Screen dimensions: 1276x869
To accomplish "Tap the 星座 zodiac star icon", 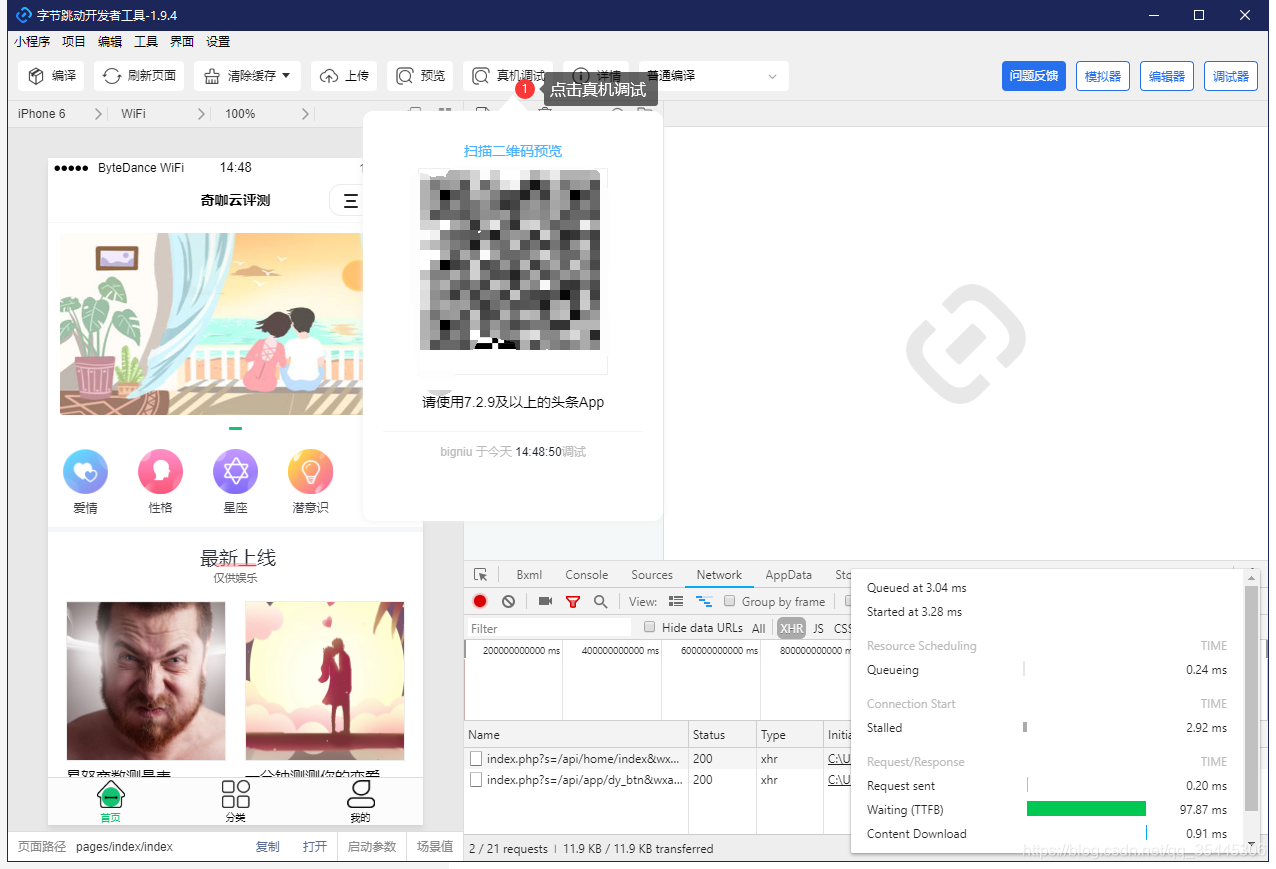I will (235, 472).
